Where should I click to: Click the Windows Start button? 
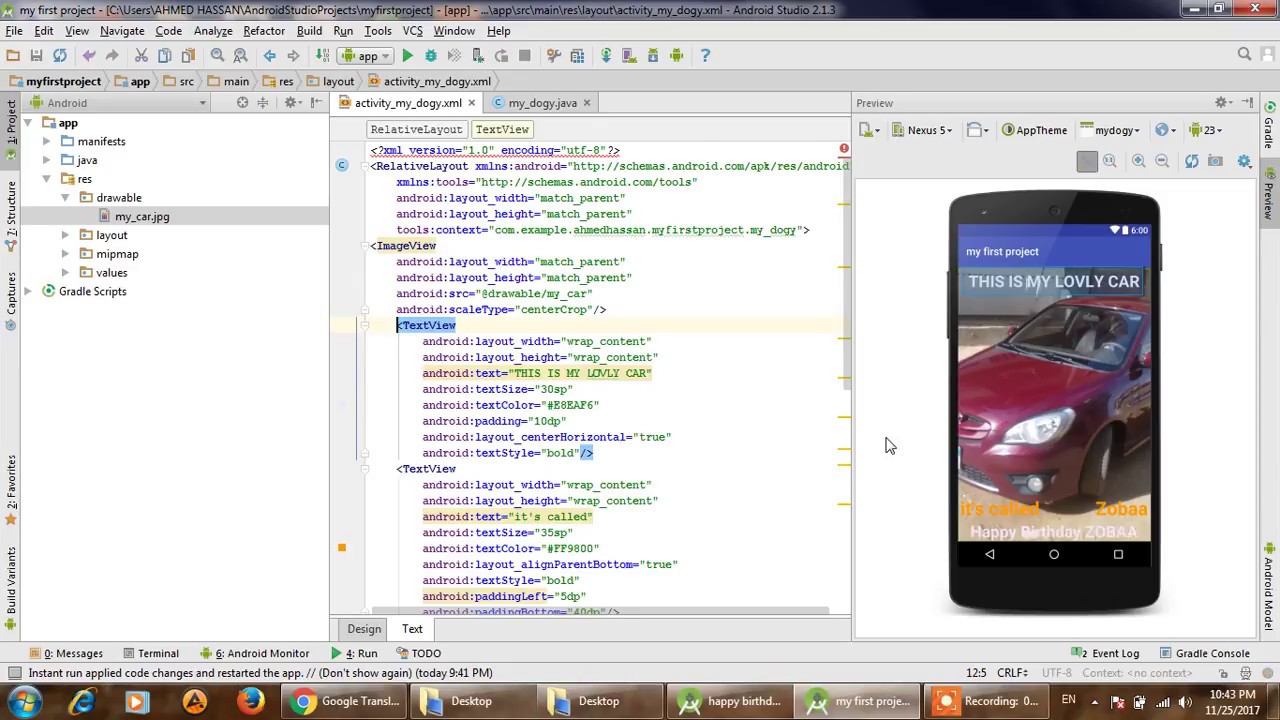tap(25, 702)
